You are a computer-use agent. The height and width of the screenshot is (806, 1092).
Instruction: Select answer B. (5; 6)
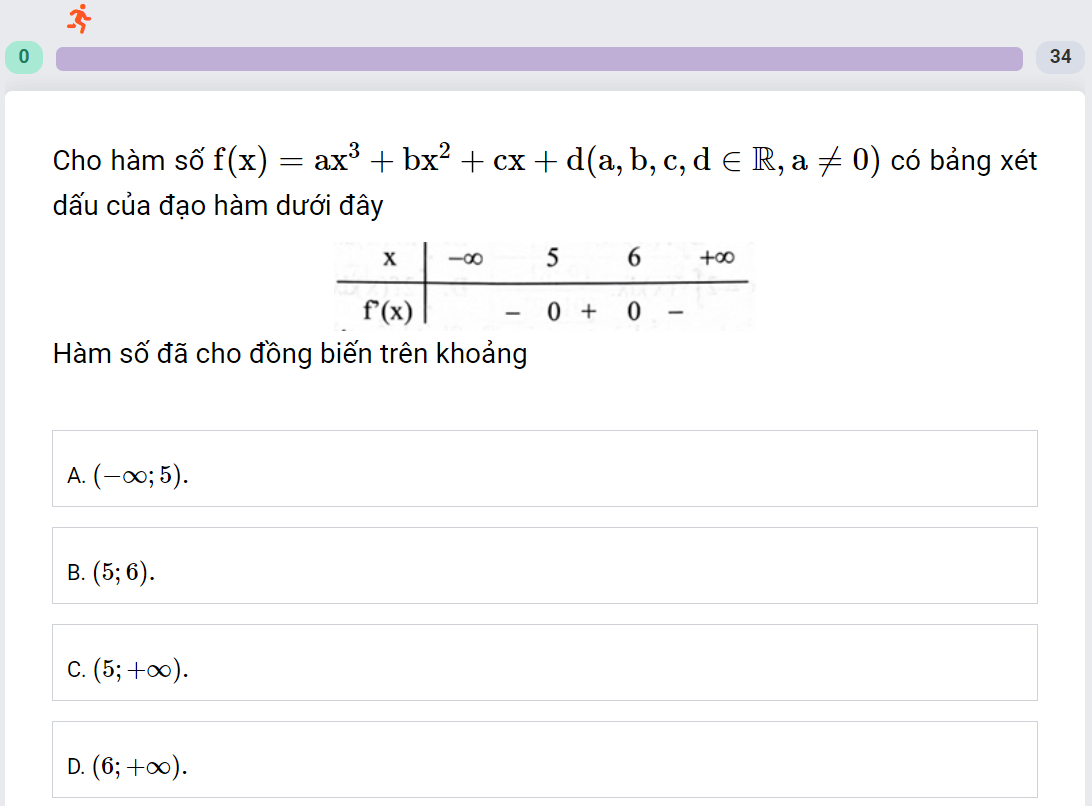545,566
